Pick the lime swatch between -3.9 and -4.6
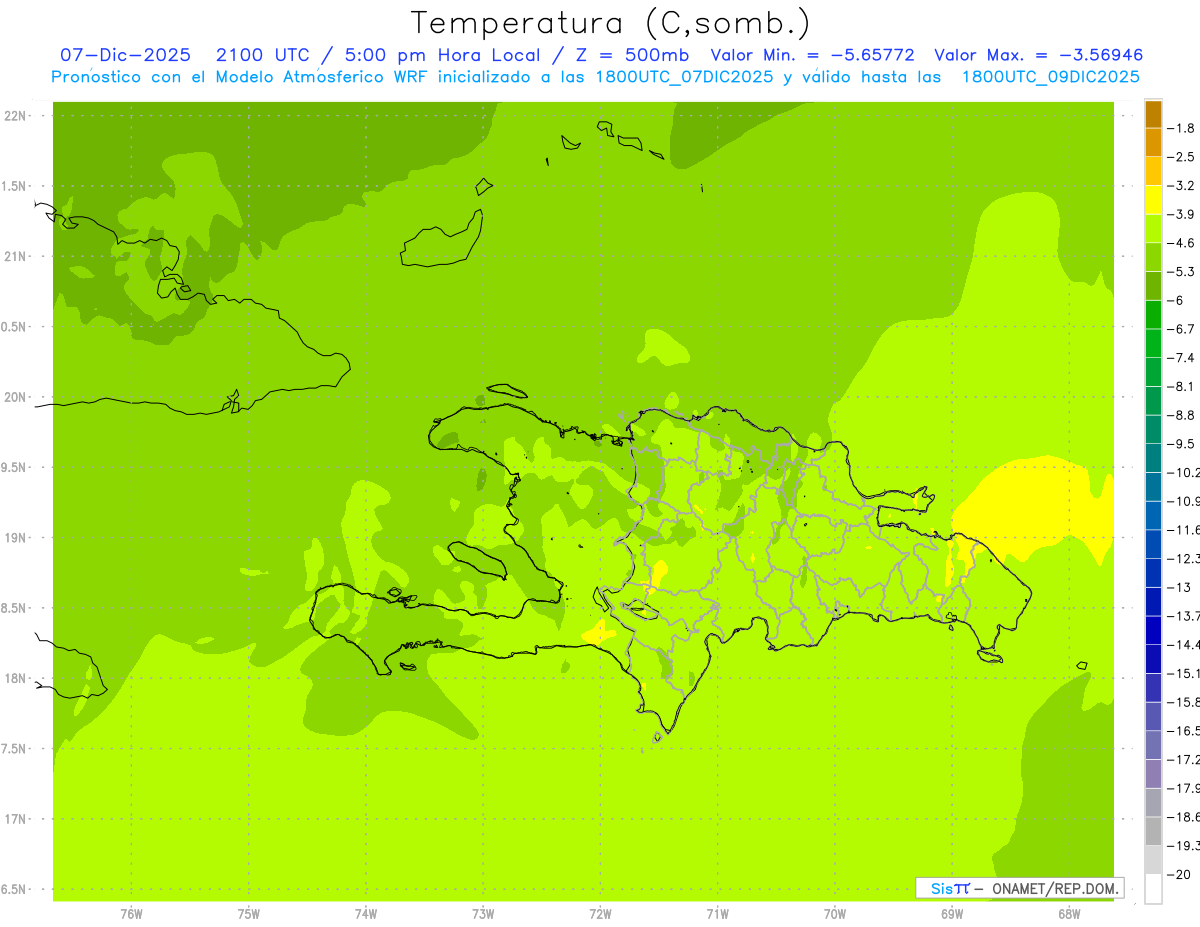Viewport: 1200px width, 927px height. tap(1153, 228)
